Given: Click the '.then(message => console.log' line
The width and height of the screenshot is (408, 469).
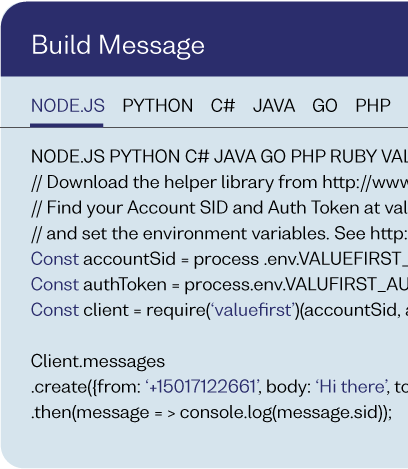Looking at the screenshot, I should tap(211, 413).
